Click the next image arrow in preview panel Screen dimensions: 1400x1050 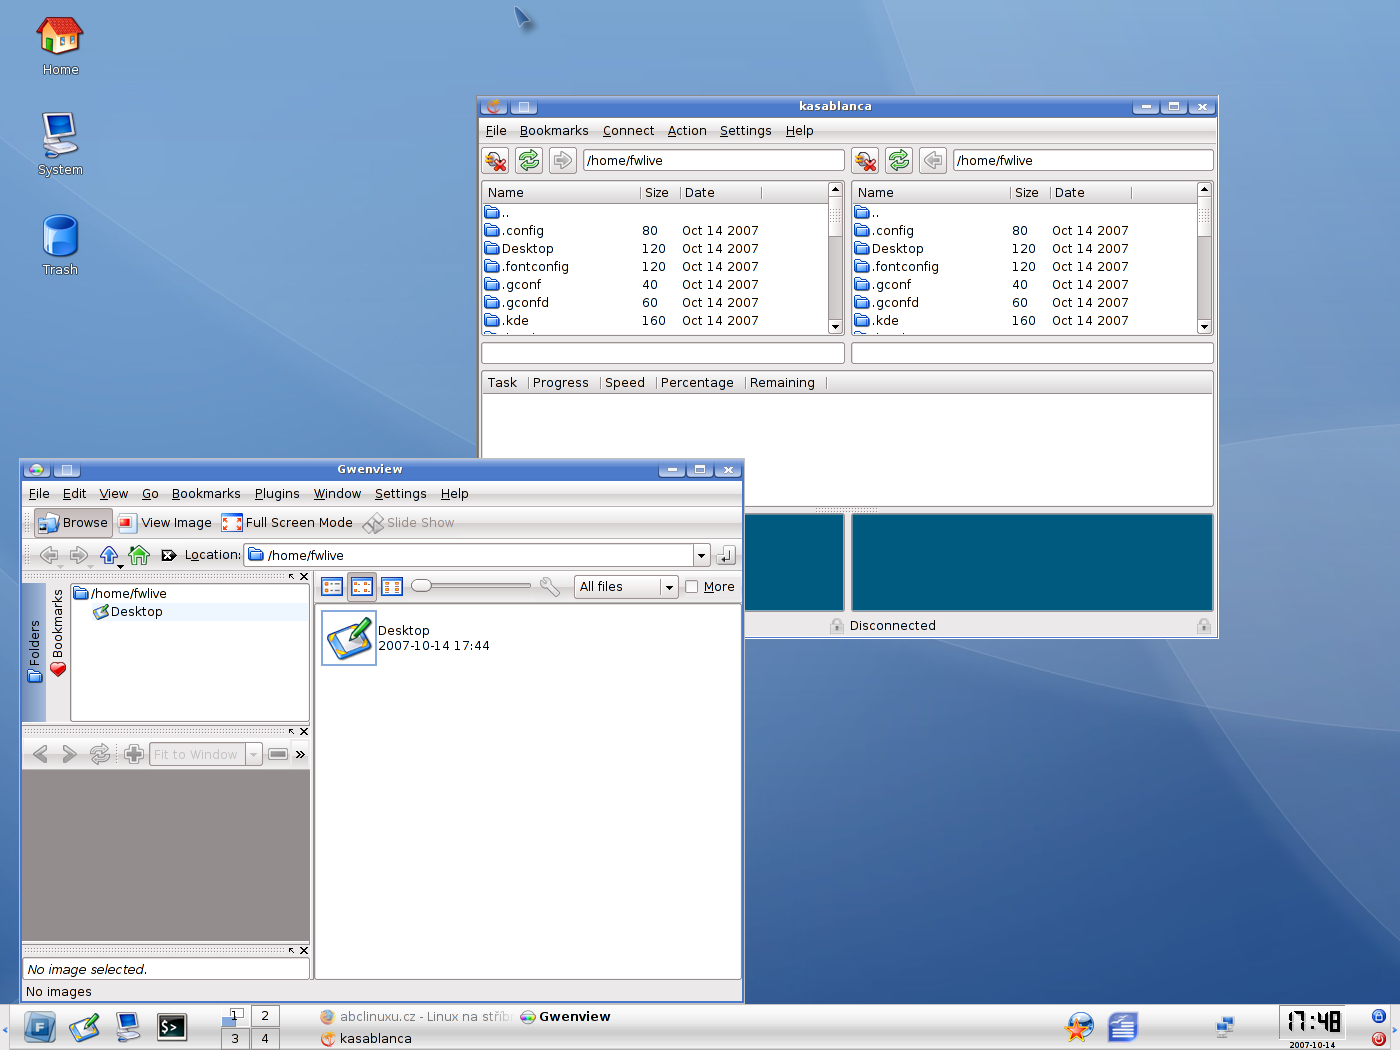tap(69, 754)
